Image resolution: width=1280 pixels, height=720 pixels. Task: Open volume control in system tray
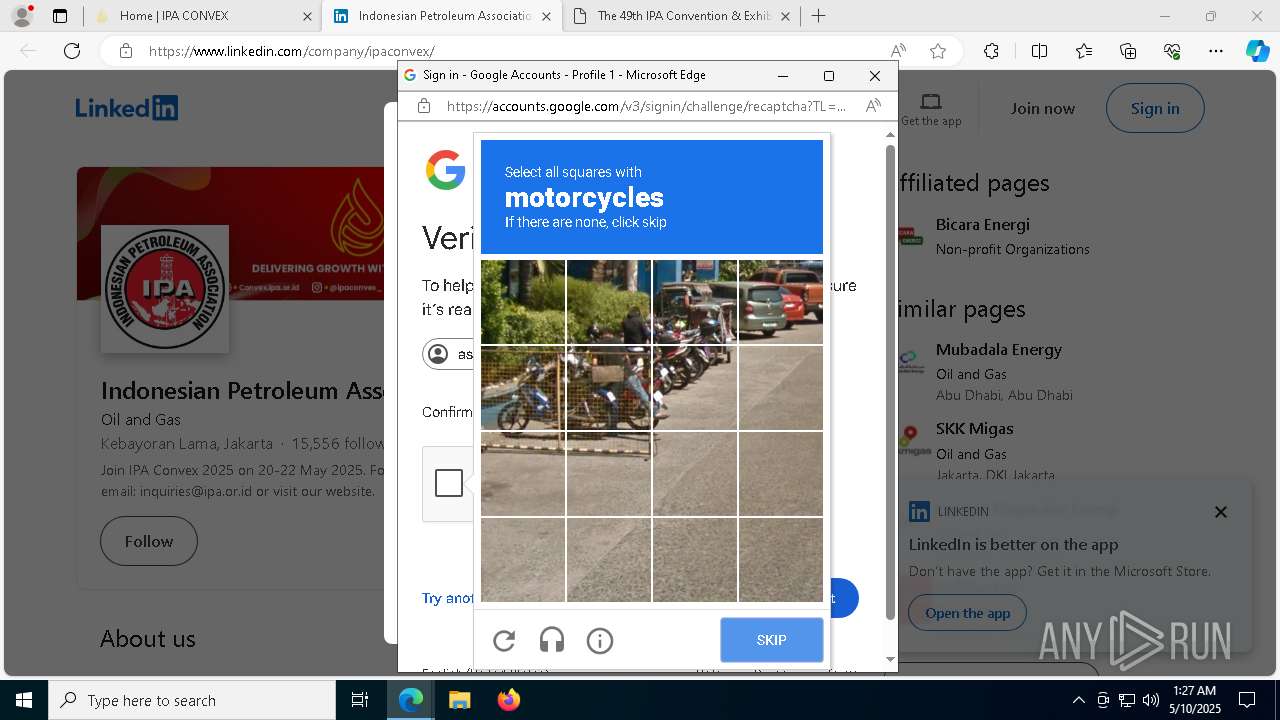point(1150,700)
